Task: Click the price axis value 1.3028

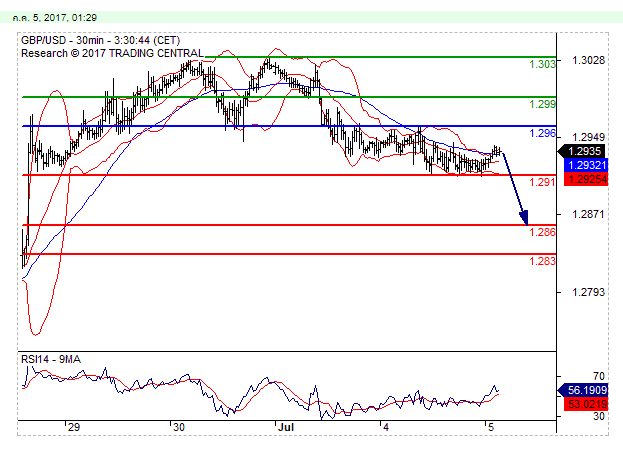Action: (588, 60)
